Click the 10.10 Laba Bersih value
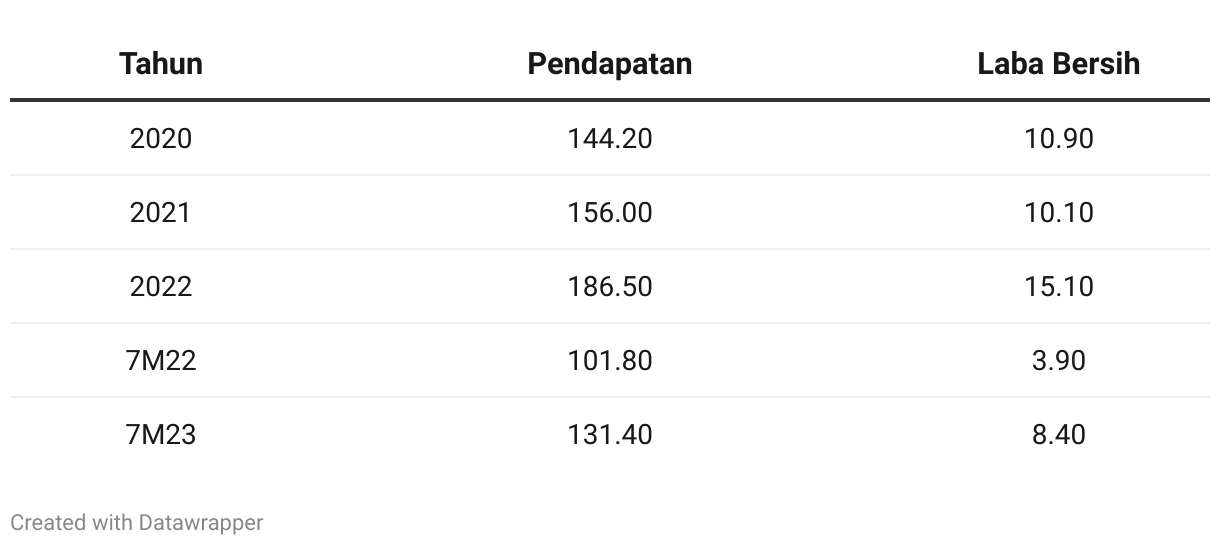This screenshot has height=546, width=1220. point(1059,212)
